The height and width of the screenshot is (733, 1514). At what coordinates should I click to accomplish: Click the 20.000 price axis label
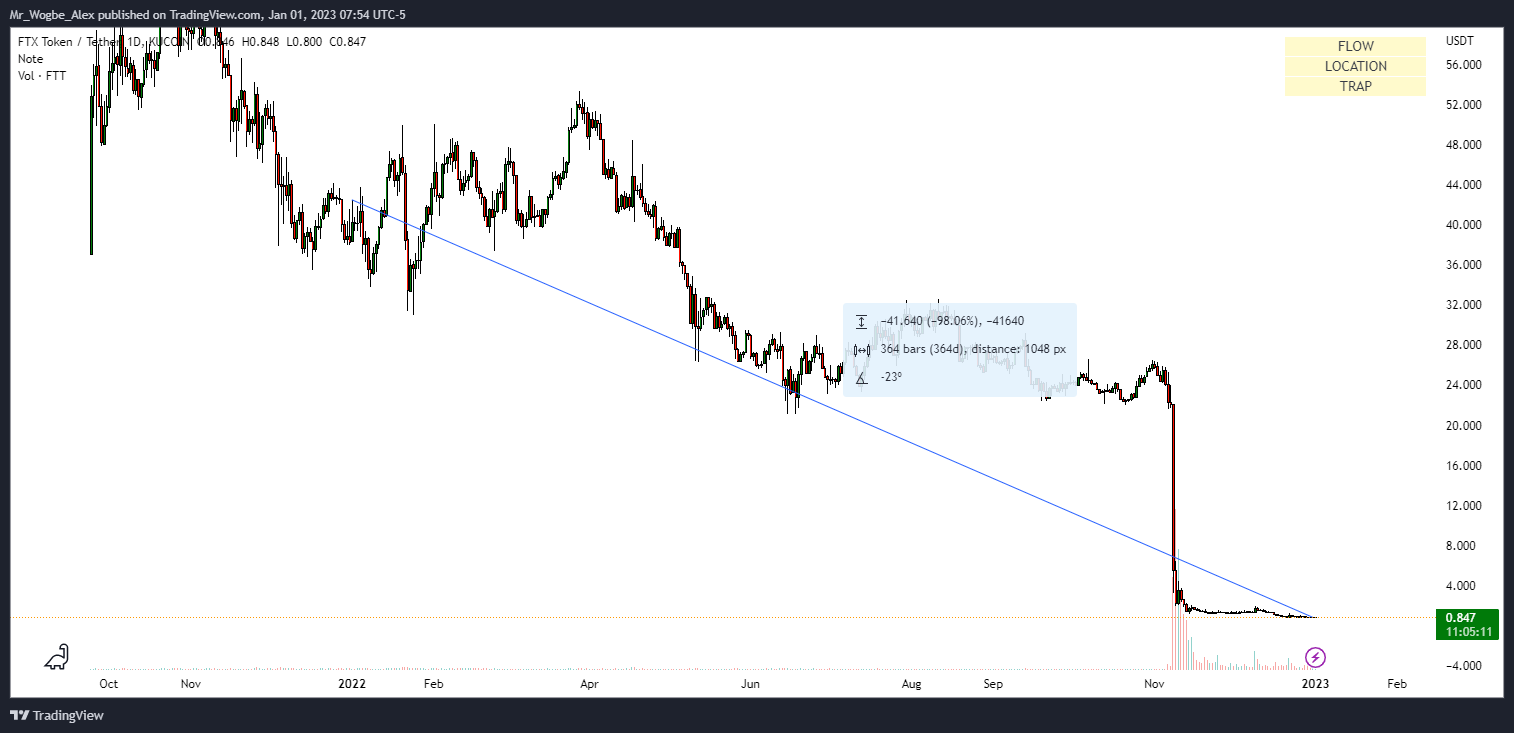1464,425
